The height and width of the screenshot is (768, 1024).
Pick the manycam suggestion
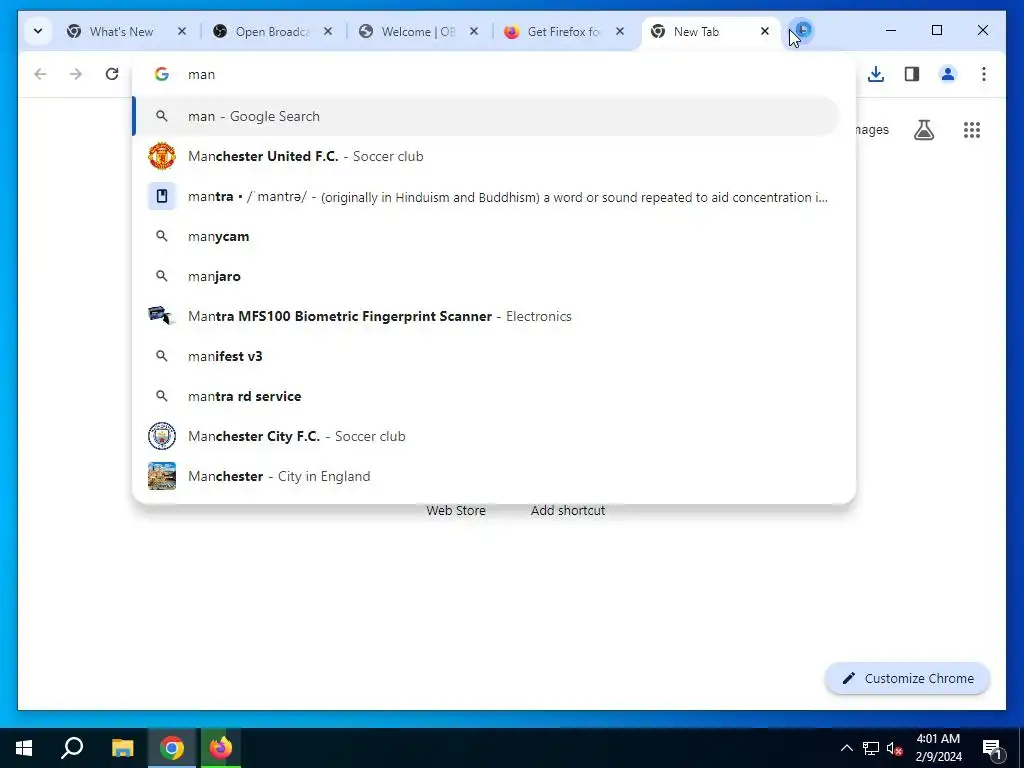[x=487, y=236]
